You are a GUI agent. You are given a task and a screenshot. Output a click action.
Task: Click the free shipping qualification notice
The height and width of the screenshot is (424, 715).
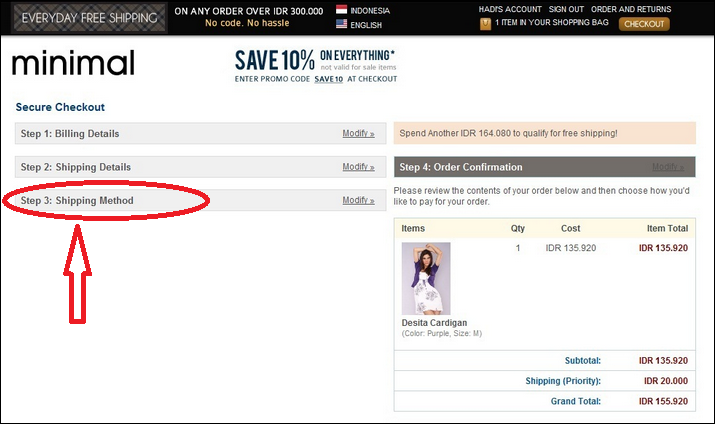tap(545, 133)
